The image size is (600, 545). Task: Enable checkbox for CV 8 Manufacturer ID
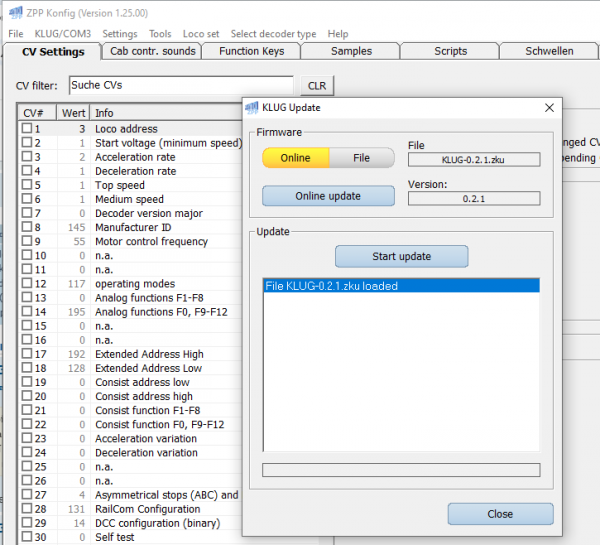coord(27,227)
